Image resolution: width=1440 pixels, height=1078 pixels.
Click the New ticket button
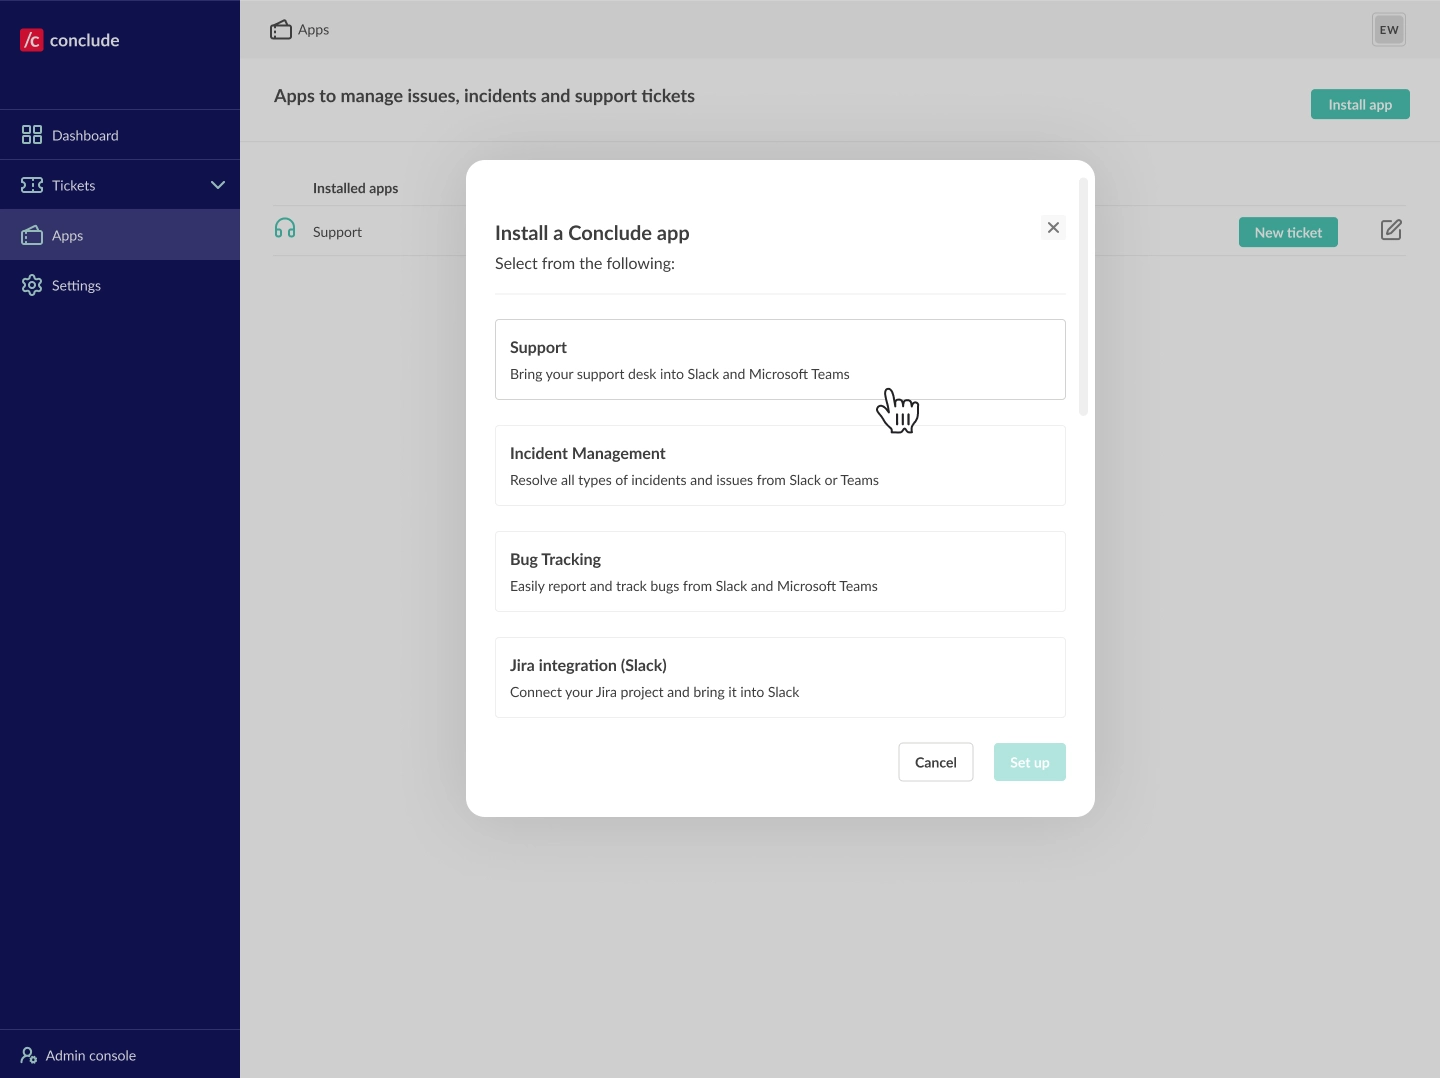click(1288, 232)
